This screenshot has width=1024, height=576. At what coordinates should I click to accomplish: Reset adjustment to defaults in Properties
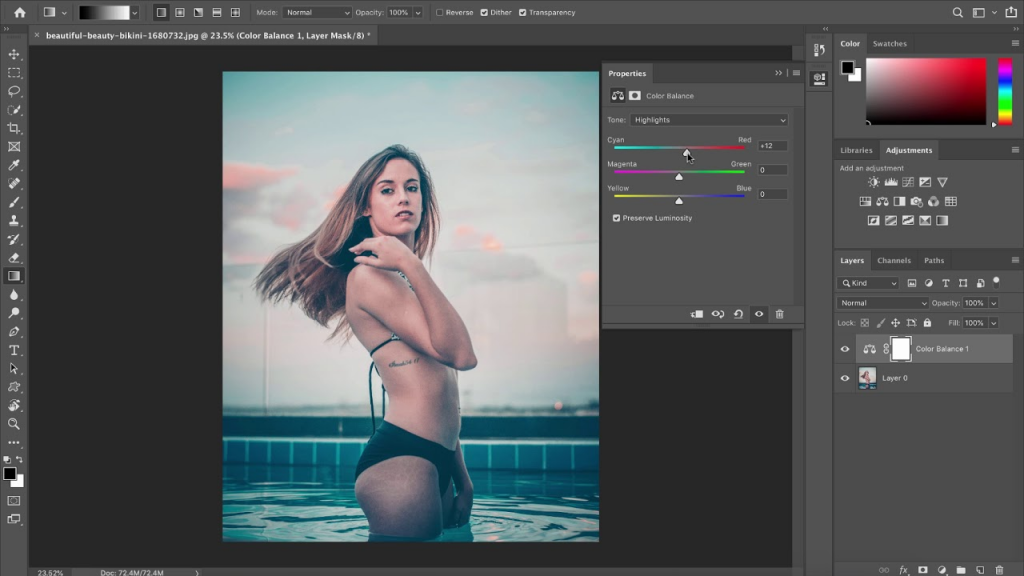point(738,314)
